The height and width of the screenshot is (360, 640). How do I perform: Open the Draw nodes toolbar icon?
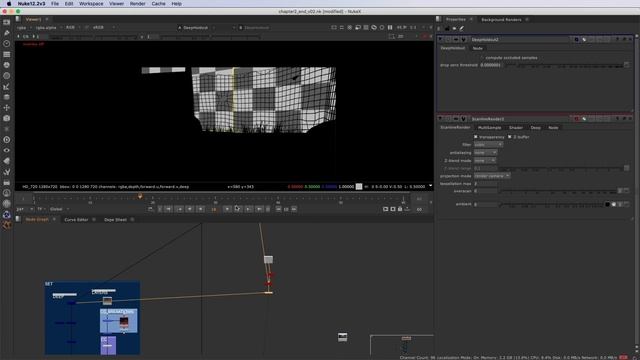[7, 33]
